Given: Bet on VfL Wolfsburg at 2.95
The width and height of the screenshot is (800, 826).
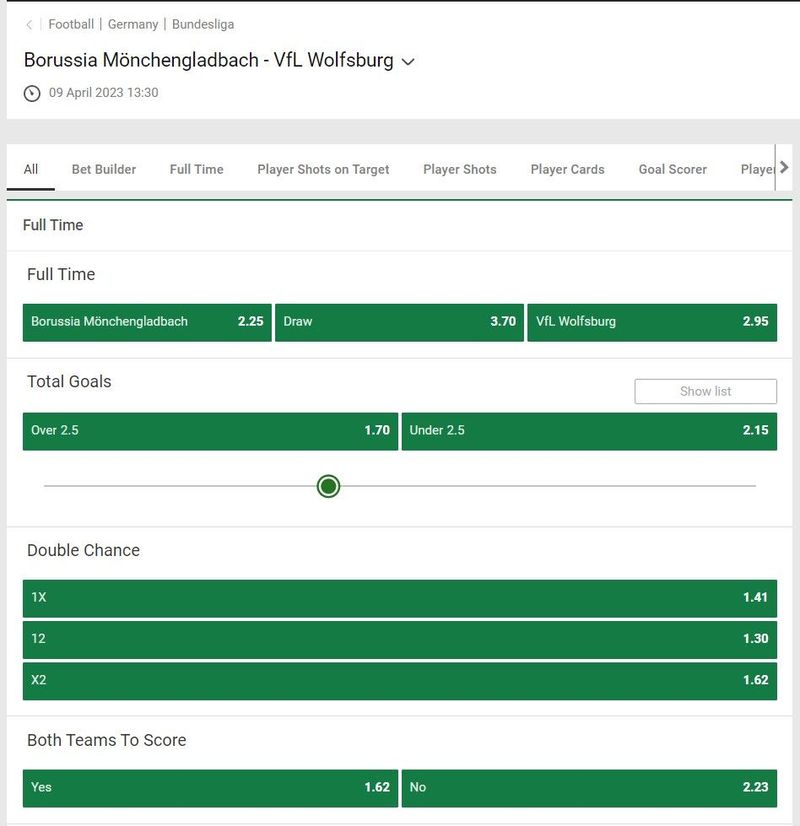Looking at the screenshot, I should (652, 322).
